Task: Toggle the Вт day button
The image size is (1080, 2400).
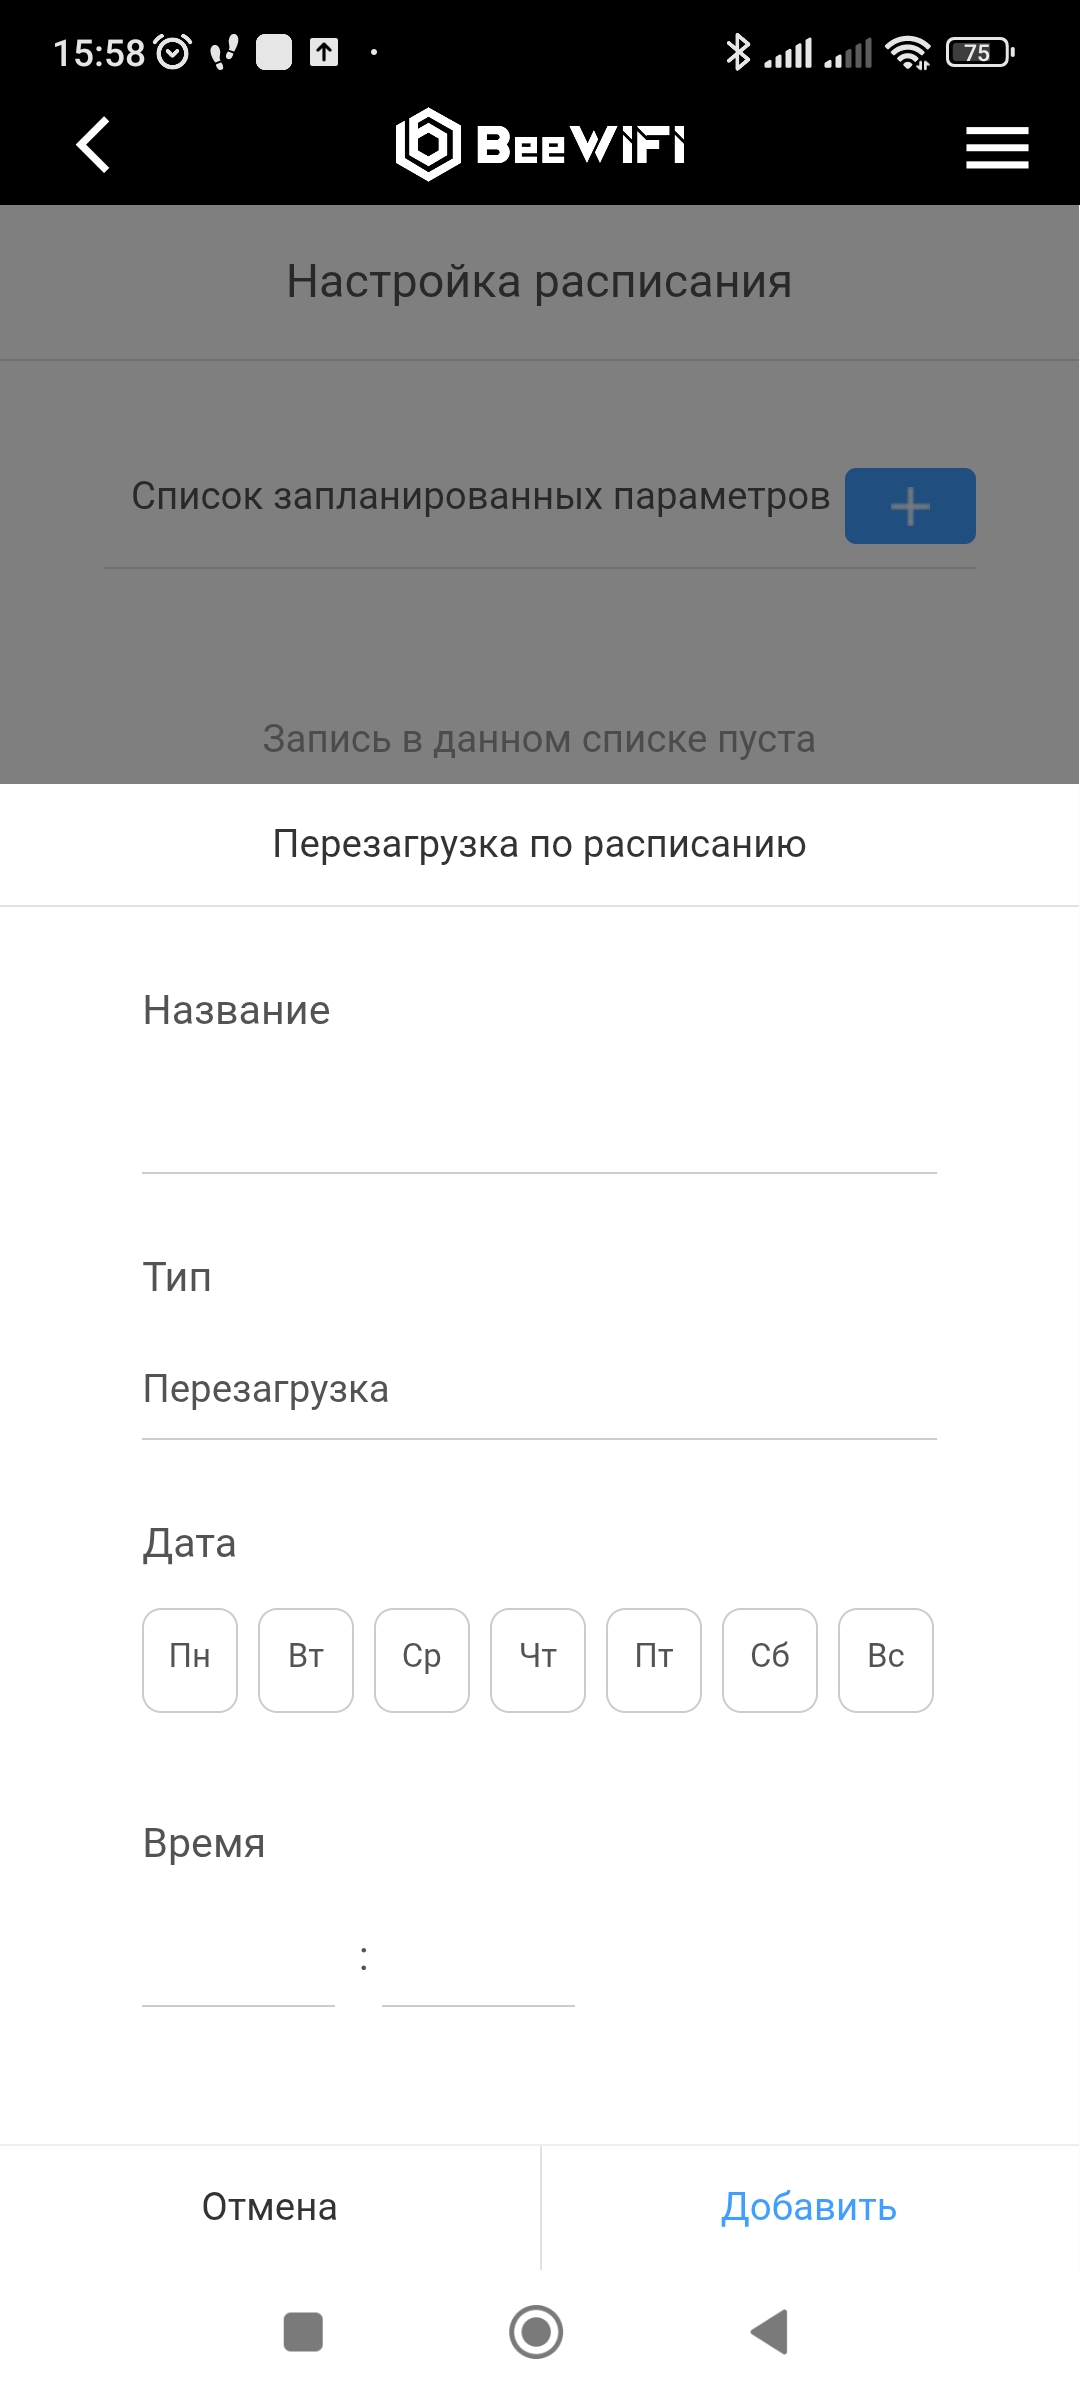Action: click(x=306, y=1660)
